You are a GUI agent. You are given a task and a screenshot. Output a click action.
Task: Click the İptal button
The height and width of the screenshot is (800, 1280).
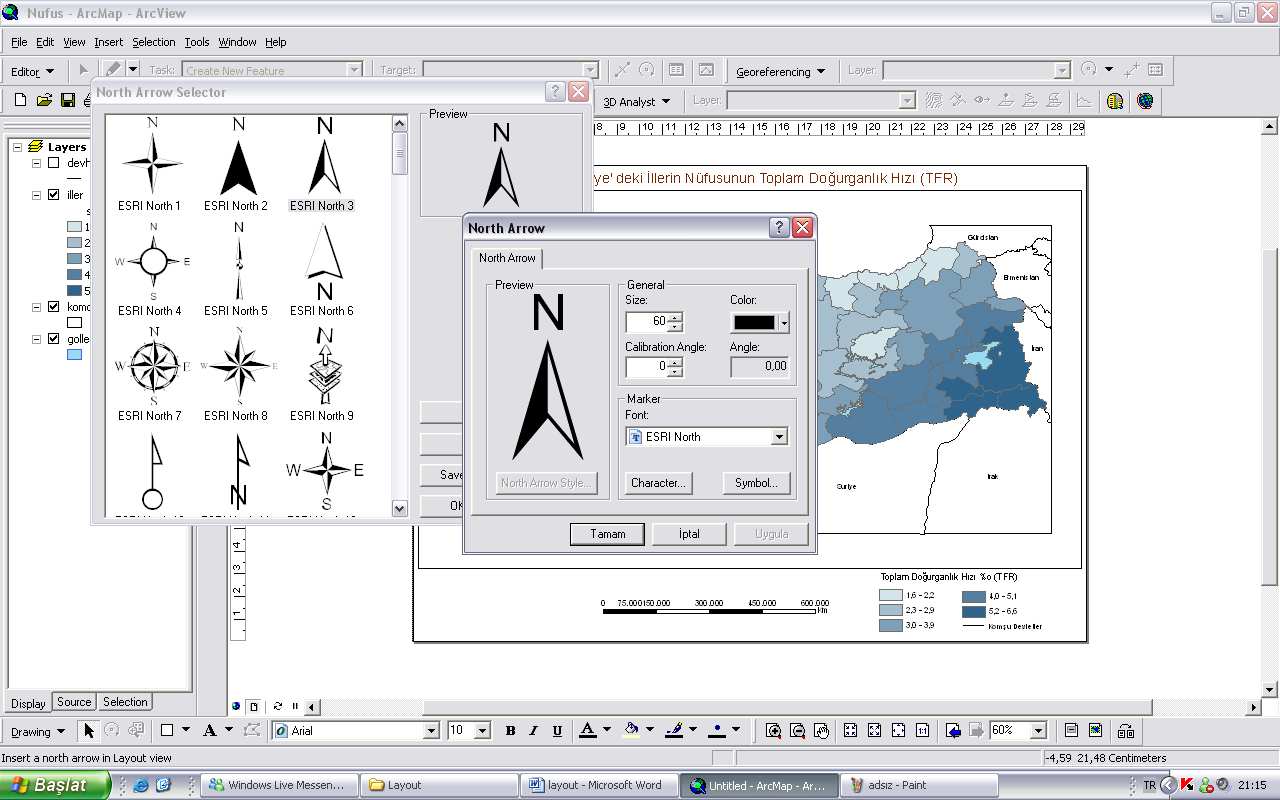click(689, 534)
